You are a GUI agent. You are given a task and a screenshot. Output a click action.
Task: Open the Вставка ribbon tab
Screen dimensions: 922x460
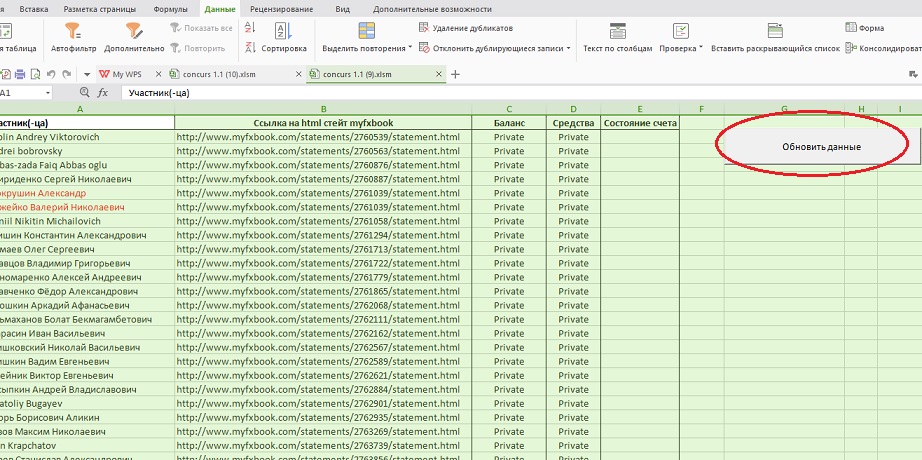point(34,9)
